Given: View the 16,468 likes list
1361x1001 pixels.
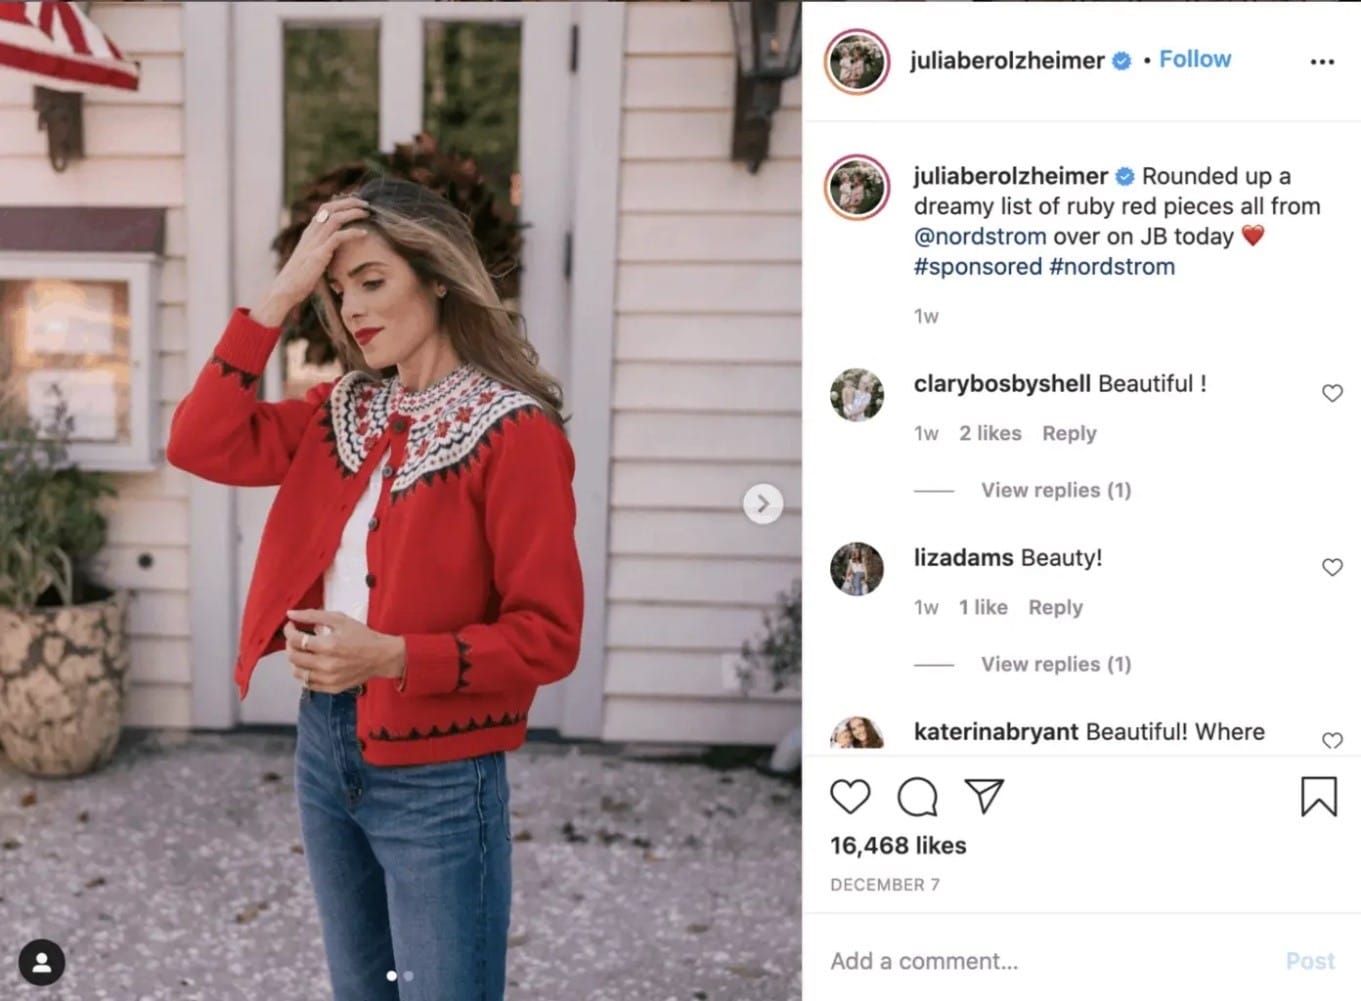Looking at the screenshot, I should [898, 845].
